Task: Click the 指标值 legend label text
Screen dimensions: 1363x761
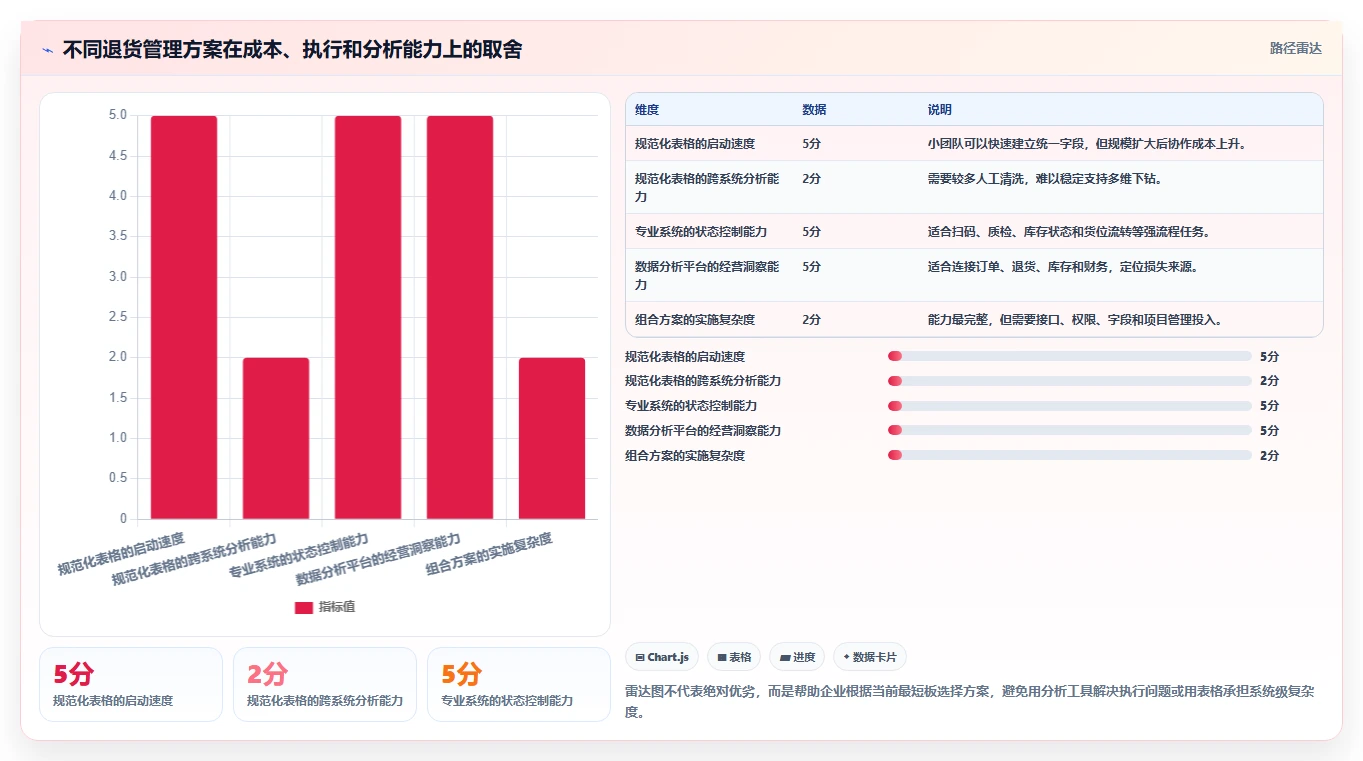Action: pos(337,607)
